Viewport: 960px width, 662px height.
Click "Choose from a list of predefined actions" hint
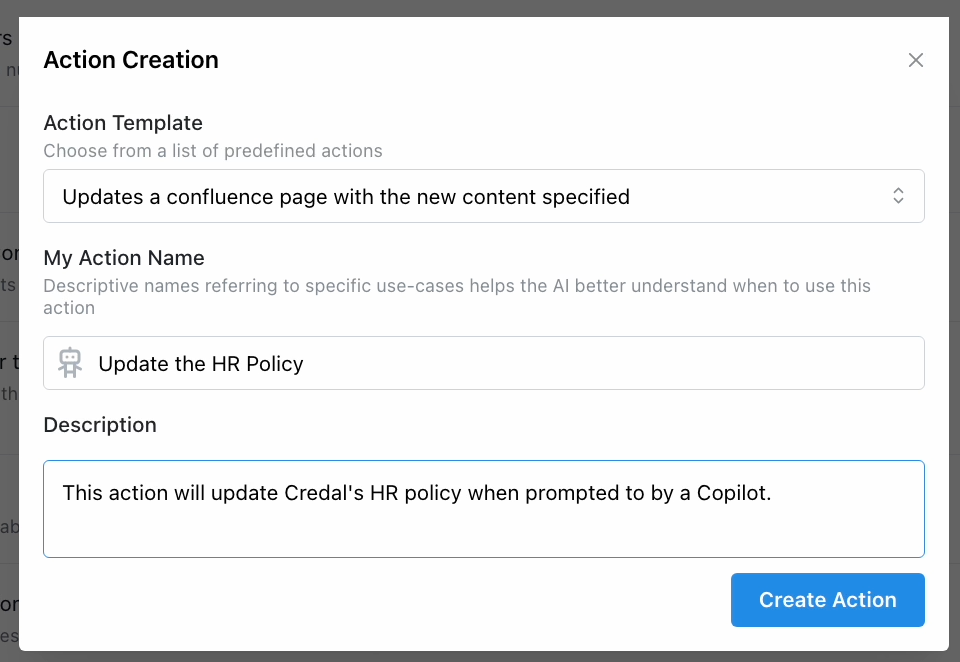click(x=213, y=151)
